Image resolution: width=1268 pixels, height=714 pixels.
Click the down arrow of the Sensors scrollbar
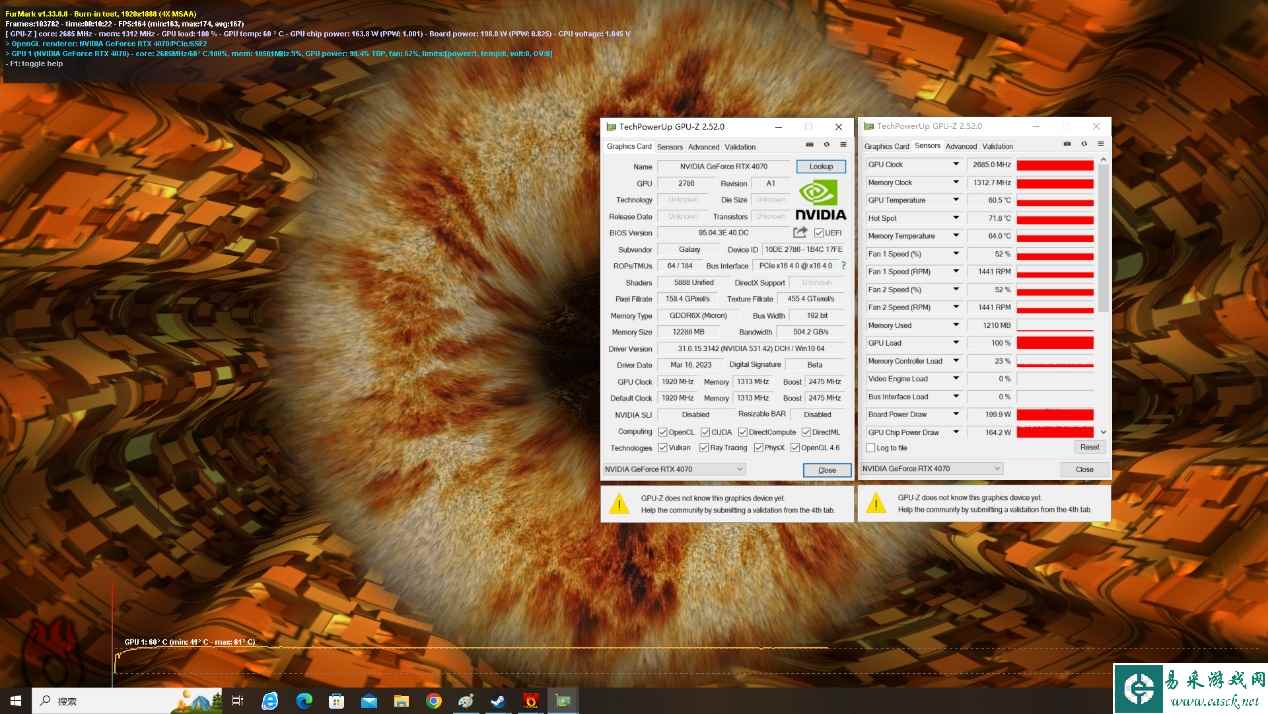[1103, 433]
